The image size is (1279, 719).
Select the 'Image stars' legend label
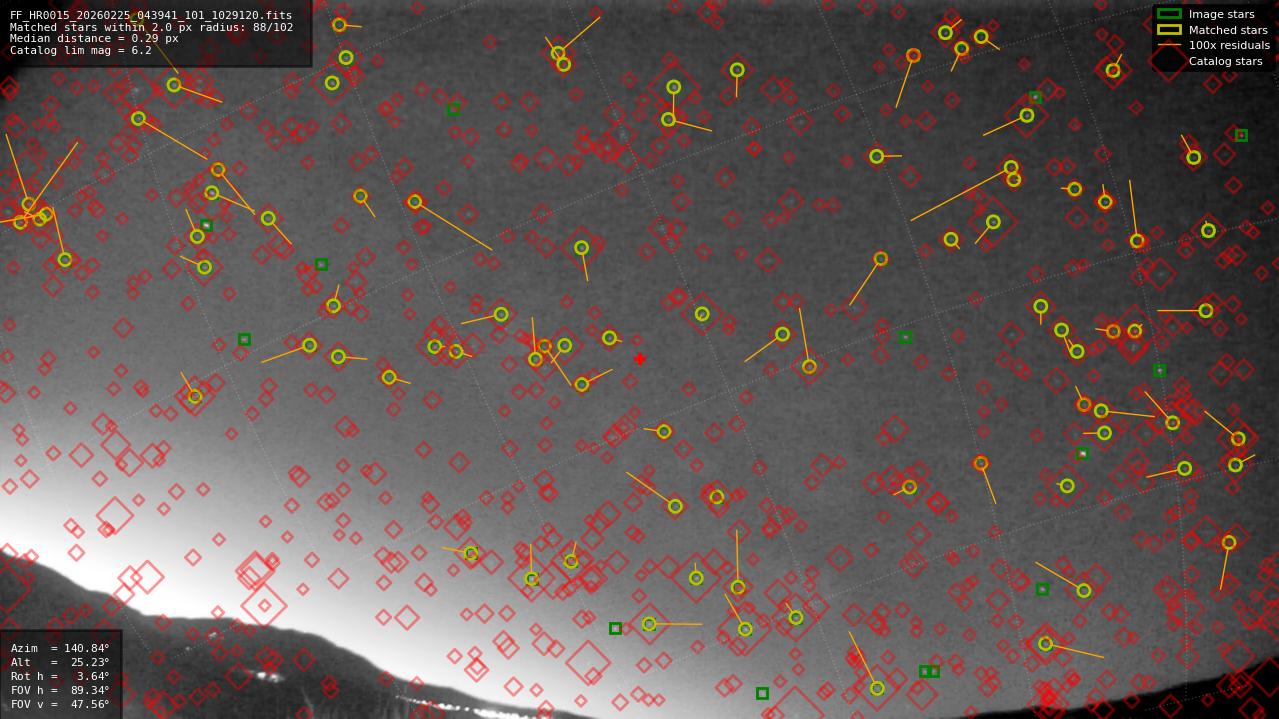tap(1221, 14)
